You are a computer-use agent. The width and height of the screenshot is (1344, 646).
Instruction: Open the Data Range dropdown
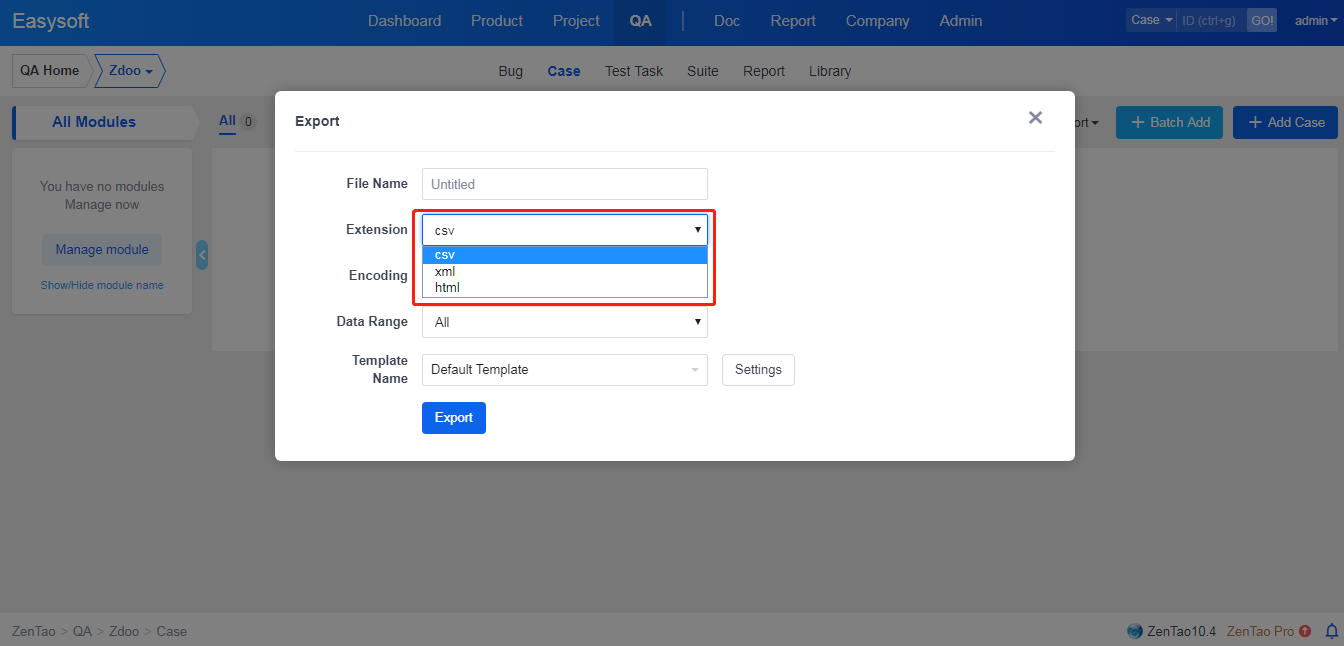pos(564,322)
